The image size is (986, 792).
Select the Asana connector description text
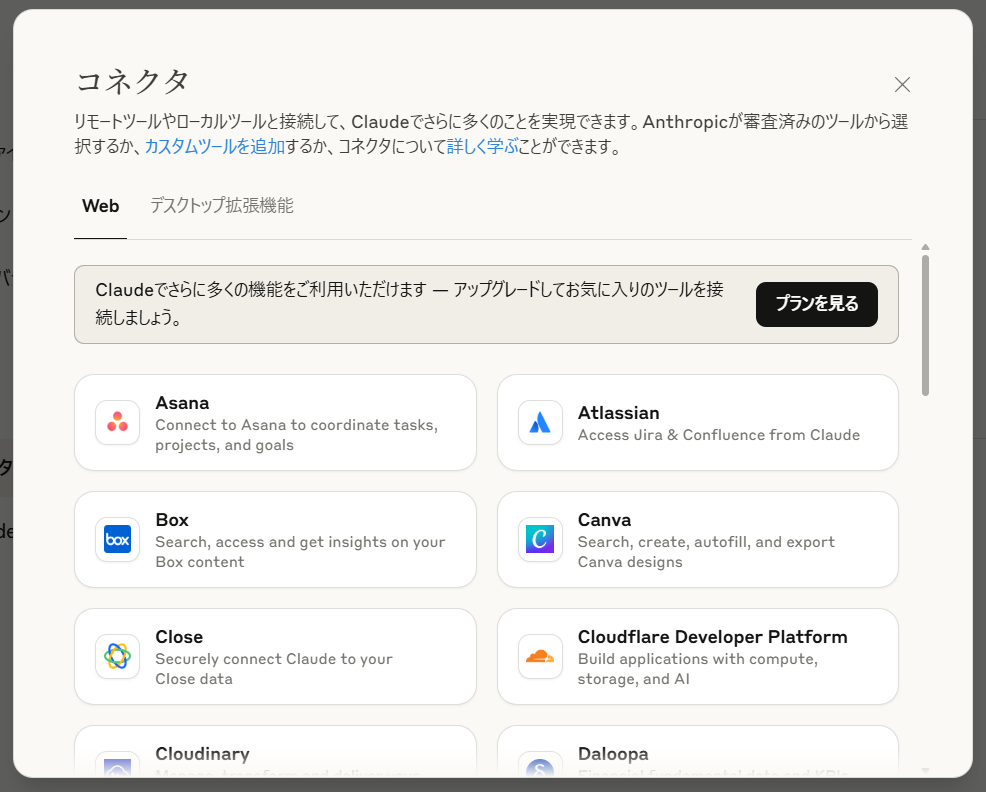pos(296,435)
